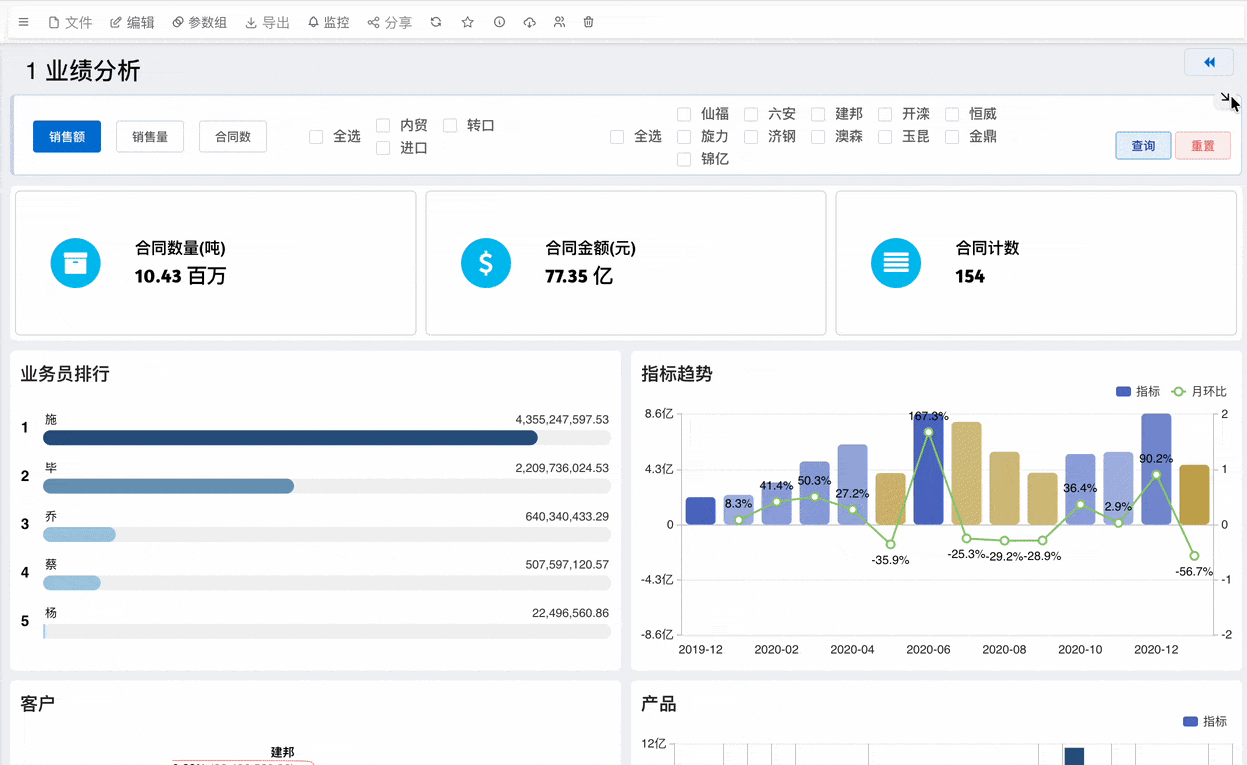The width and height of the screenshot is (1247, 765).
Task: Open the users icon in toolbar
Action: pos(559,22)
